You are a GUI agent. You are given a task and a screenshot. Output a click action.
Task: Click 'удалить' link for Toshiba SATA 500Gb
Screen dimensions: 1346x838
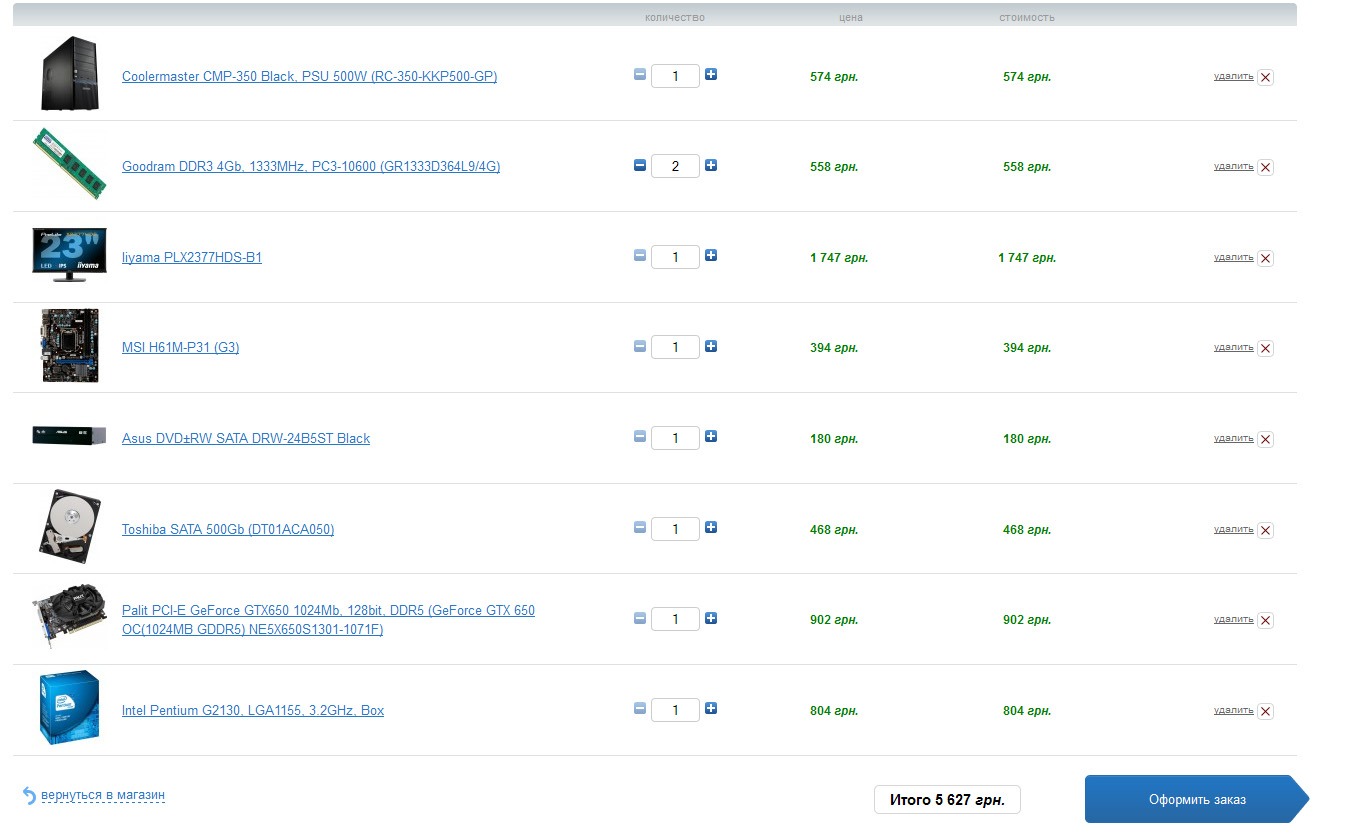pyautogui.click(x=1233, y=529)
